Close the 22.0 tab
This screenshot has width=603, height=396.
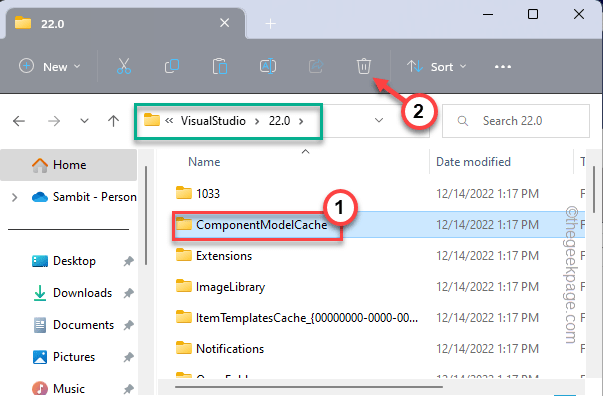[x=225, y=23]
